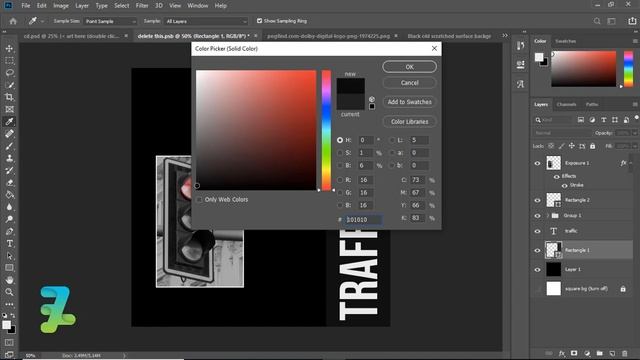Viewport: 640px width, 360px height.
Task: Switch to the cd.psd document tab
Action: click(71, 36)
